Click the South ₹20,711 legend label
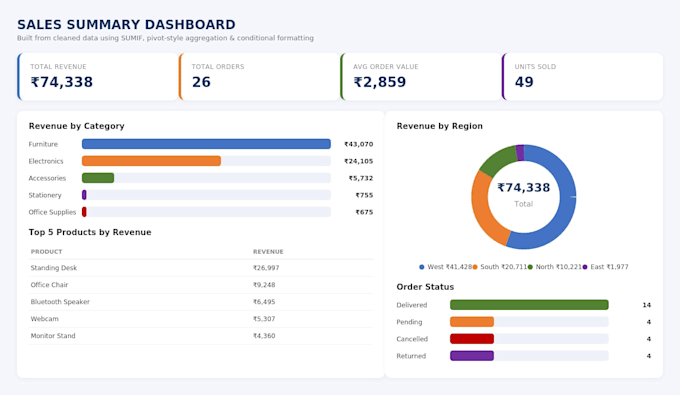Image resolution: width=680 pixels, height=395 pixels. [x=504, y=267]
